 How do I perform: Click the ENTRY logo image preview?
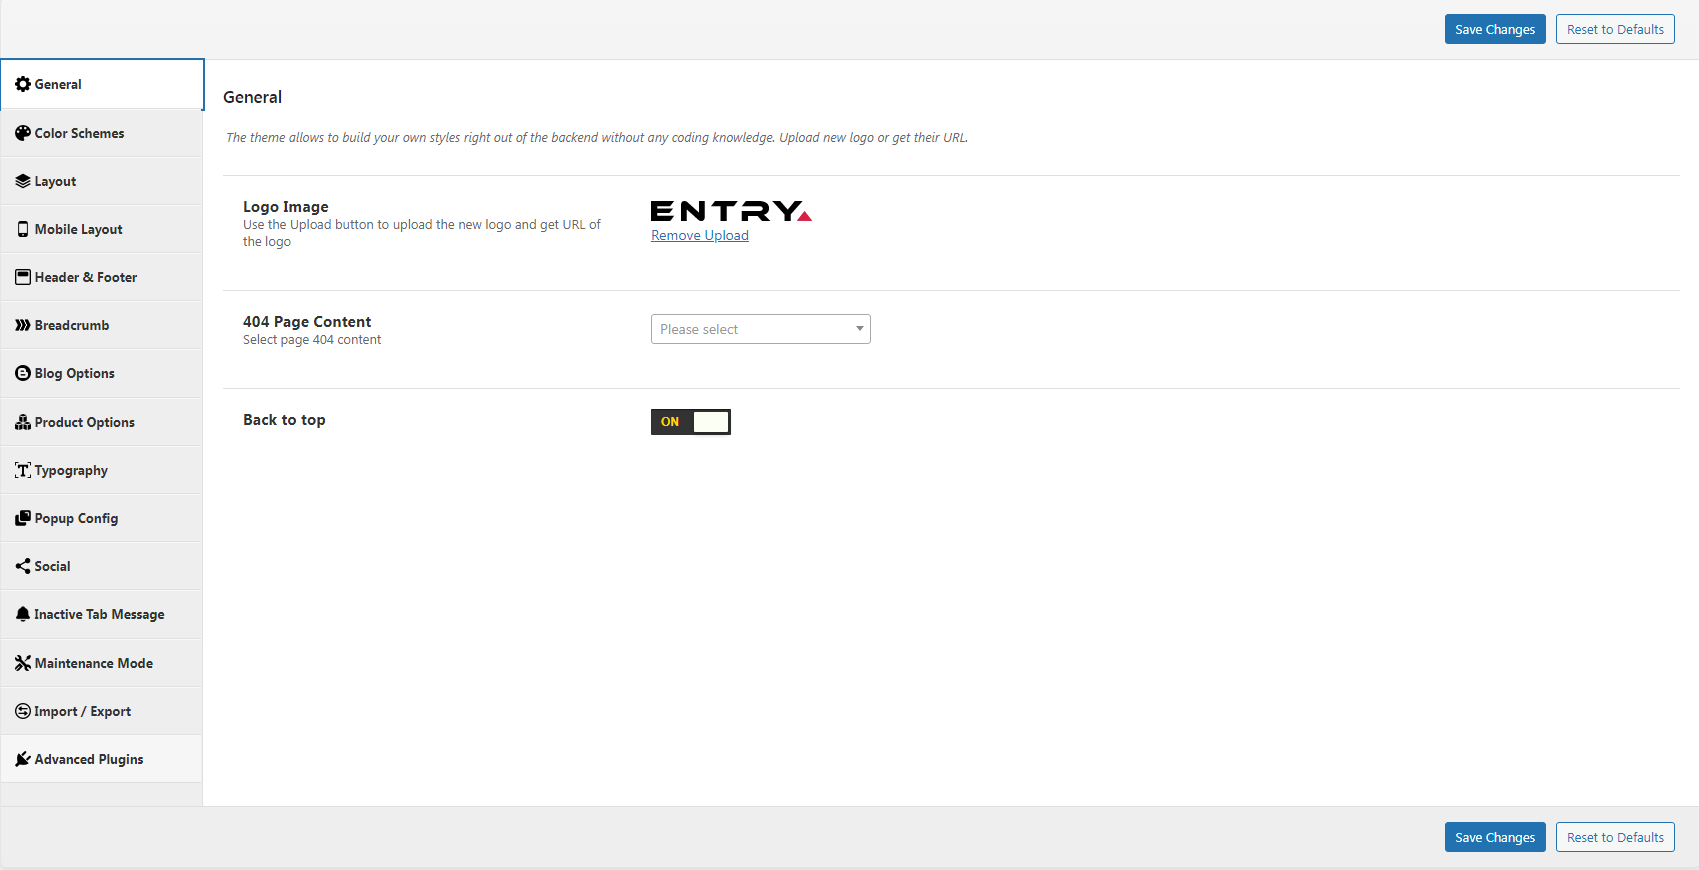pyautogui.click(x=730, y=211)
